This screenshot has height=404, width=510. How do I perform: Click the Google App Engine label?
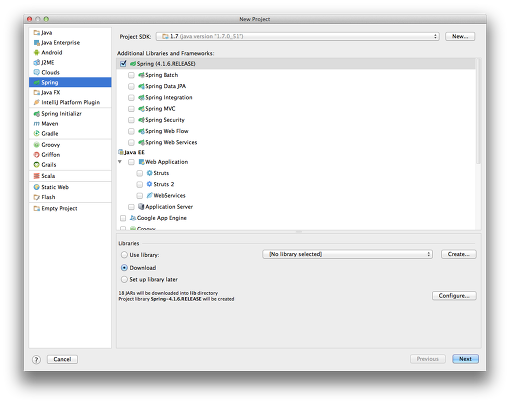[x=162, y=218]
